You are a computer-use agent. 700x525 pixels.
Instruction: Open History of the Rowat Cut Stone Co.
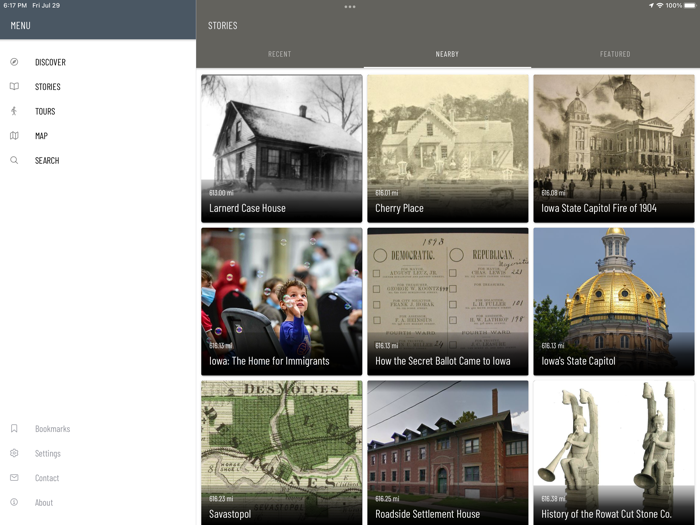tap(614, 453)
